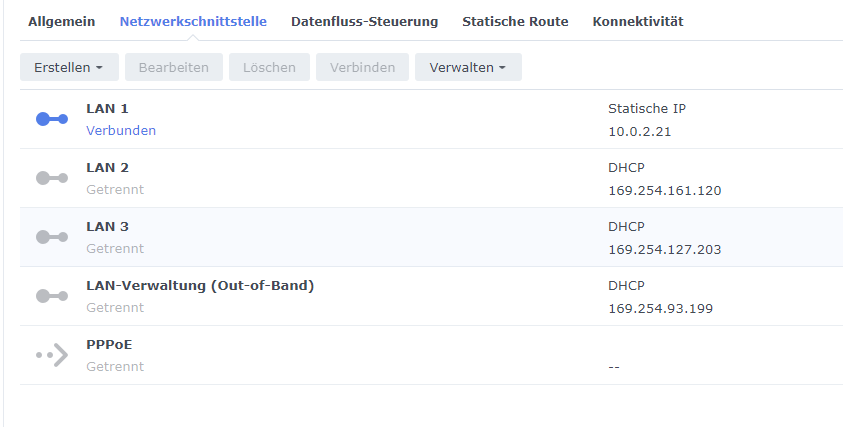Image resolution: width=843 pixels, height=427 pixels.
Task: Select the LAN 1 row label
Action: [x=107, y=108]
